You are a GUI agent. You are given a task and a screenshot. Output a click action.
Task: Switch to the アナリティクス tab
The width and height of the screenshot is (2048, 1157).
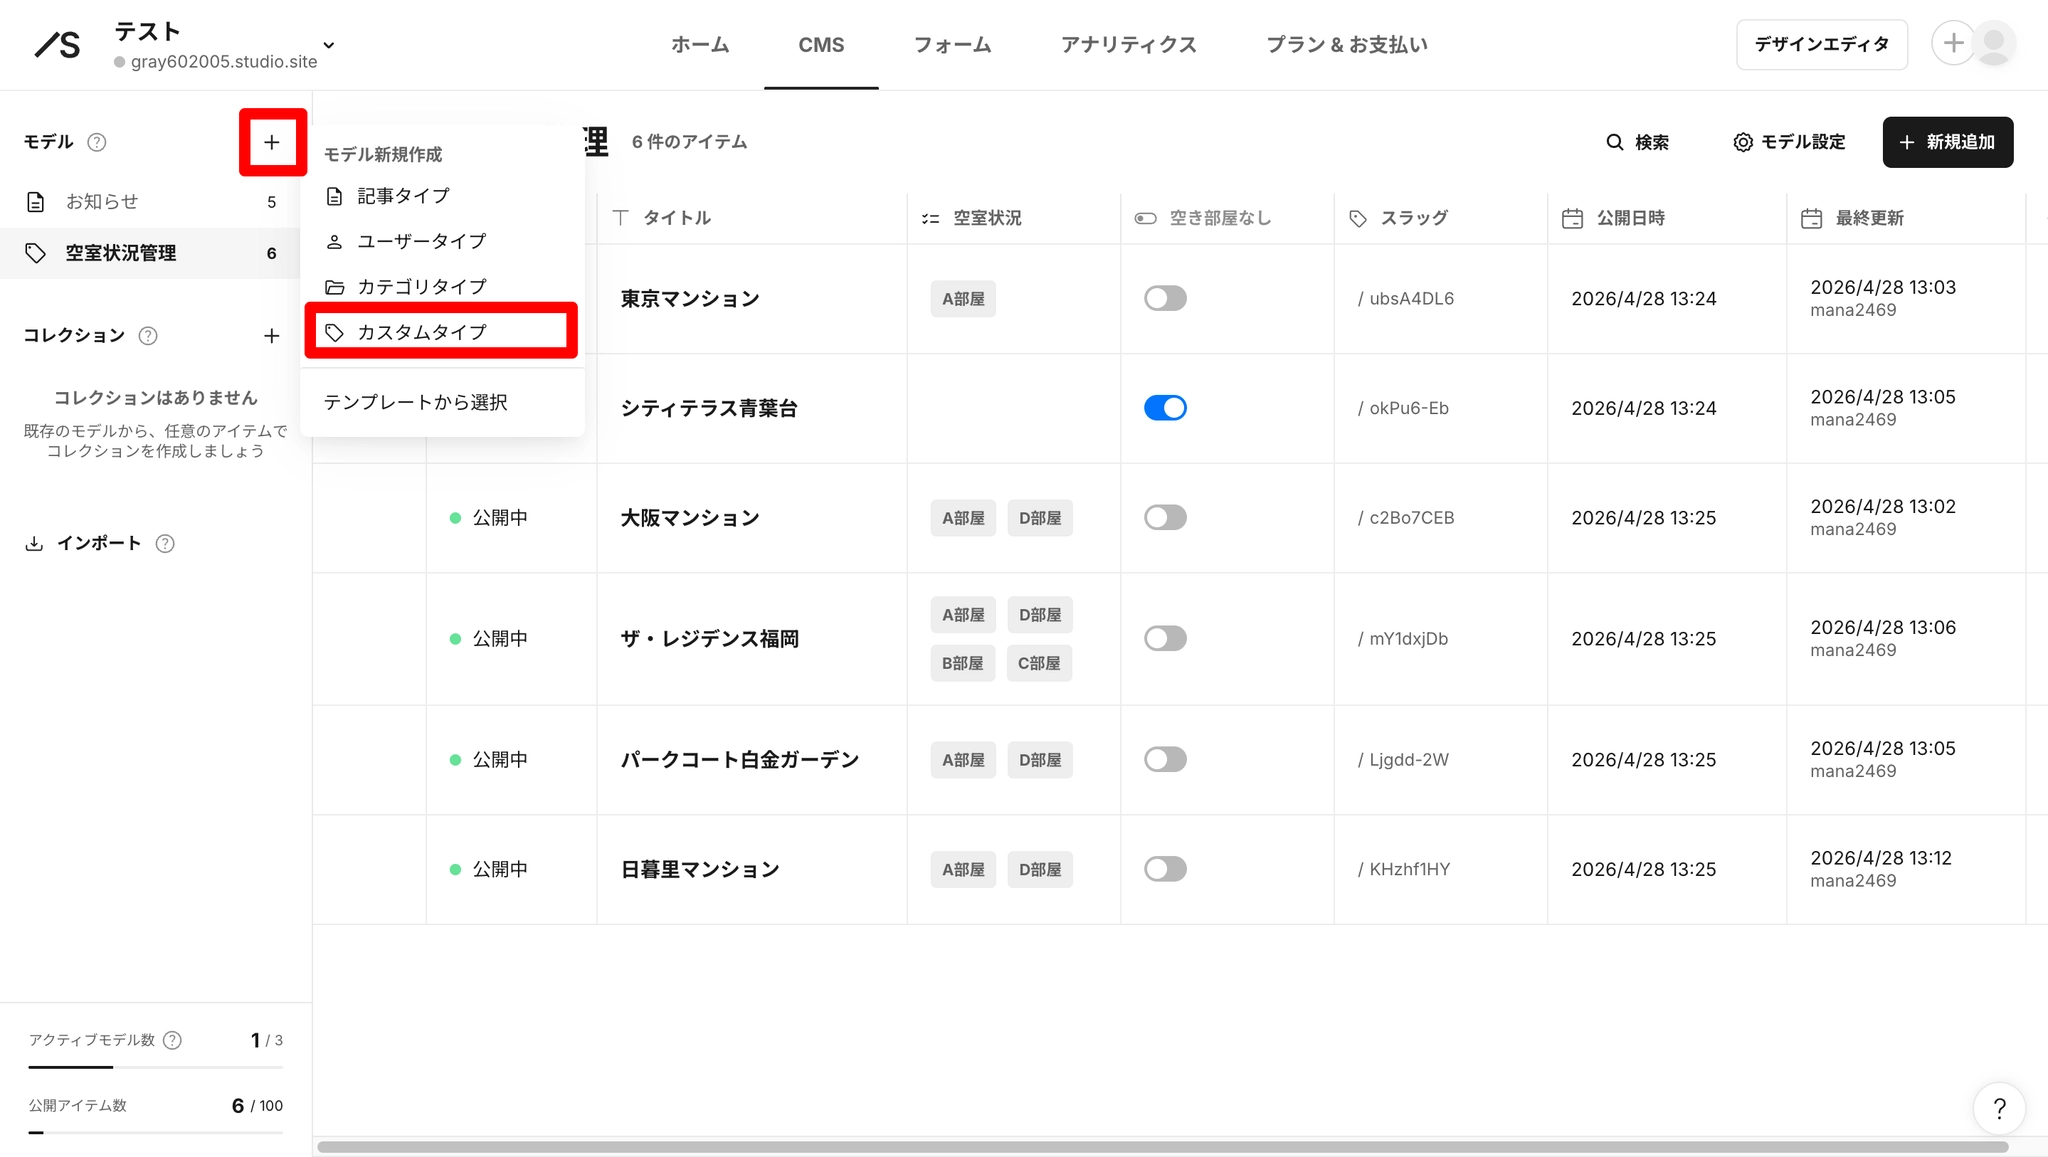(x=1128, y=45)
